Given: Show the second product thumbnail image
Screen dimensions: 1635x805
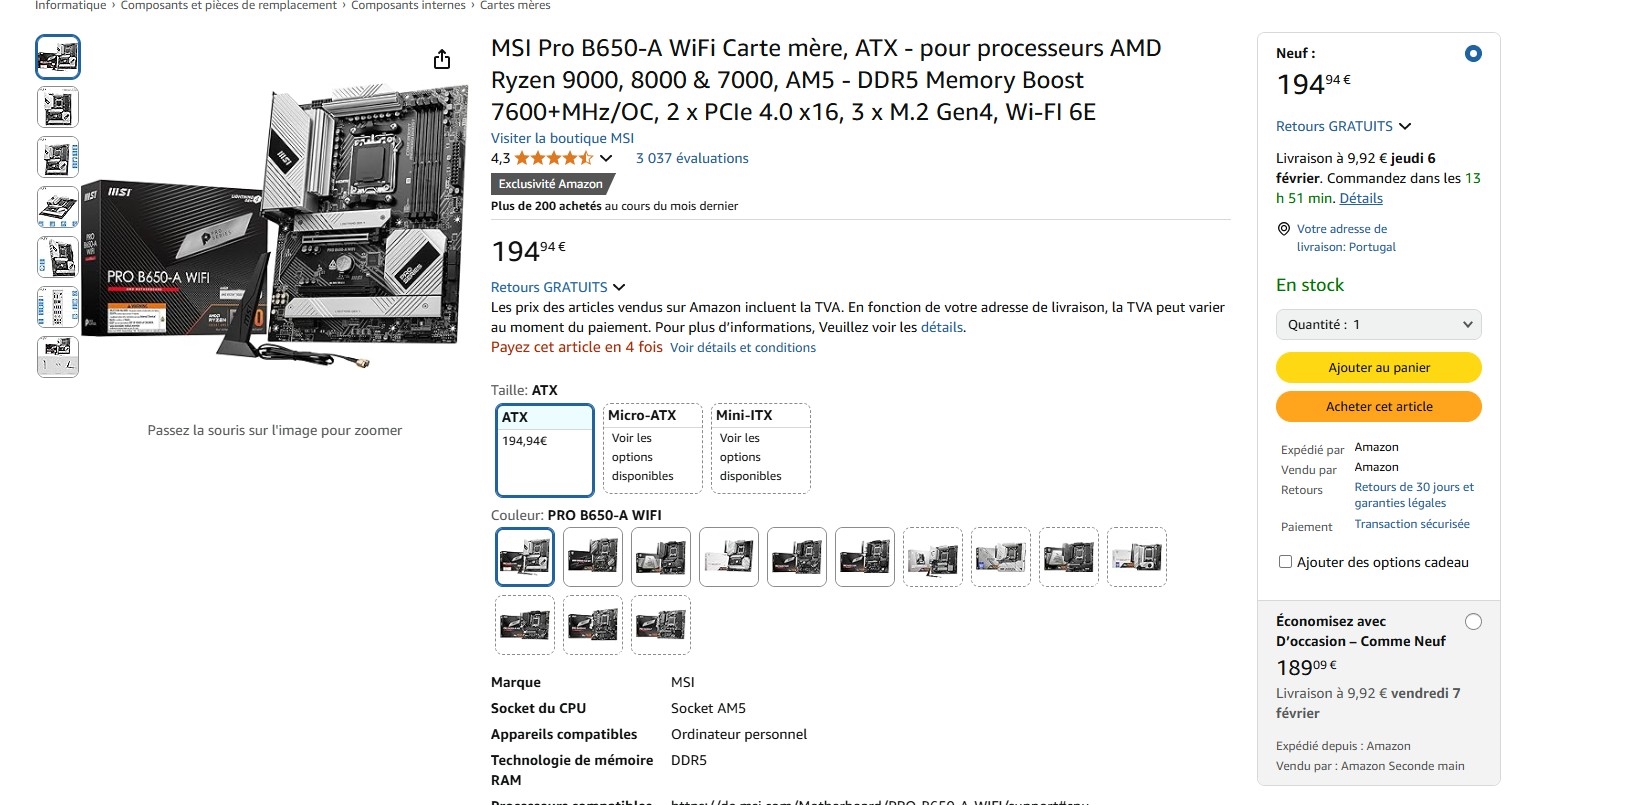Looking at the screenshot, I should point(58,107).
